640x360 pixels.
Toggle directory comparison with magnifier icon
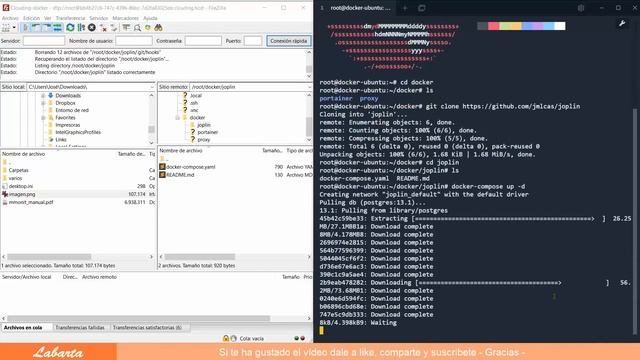tap(137, 28)
